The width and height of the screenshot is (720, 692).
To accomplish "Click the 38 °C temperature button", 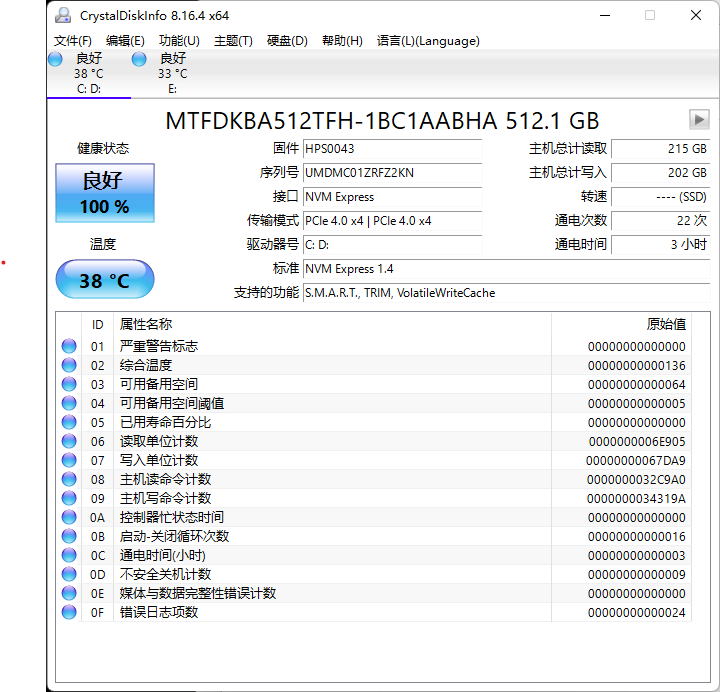I will coord(105,279).
